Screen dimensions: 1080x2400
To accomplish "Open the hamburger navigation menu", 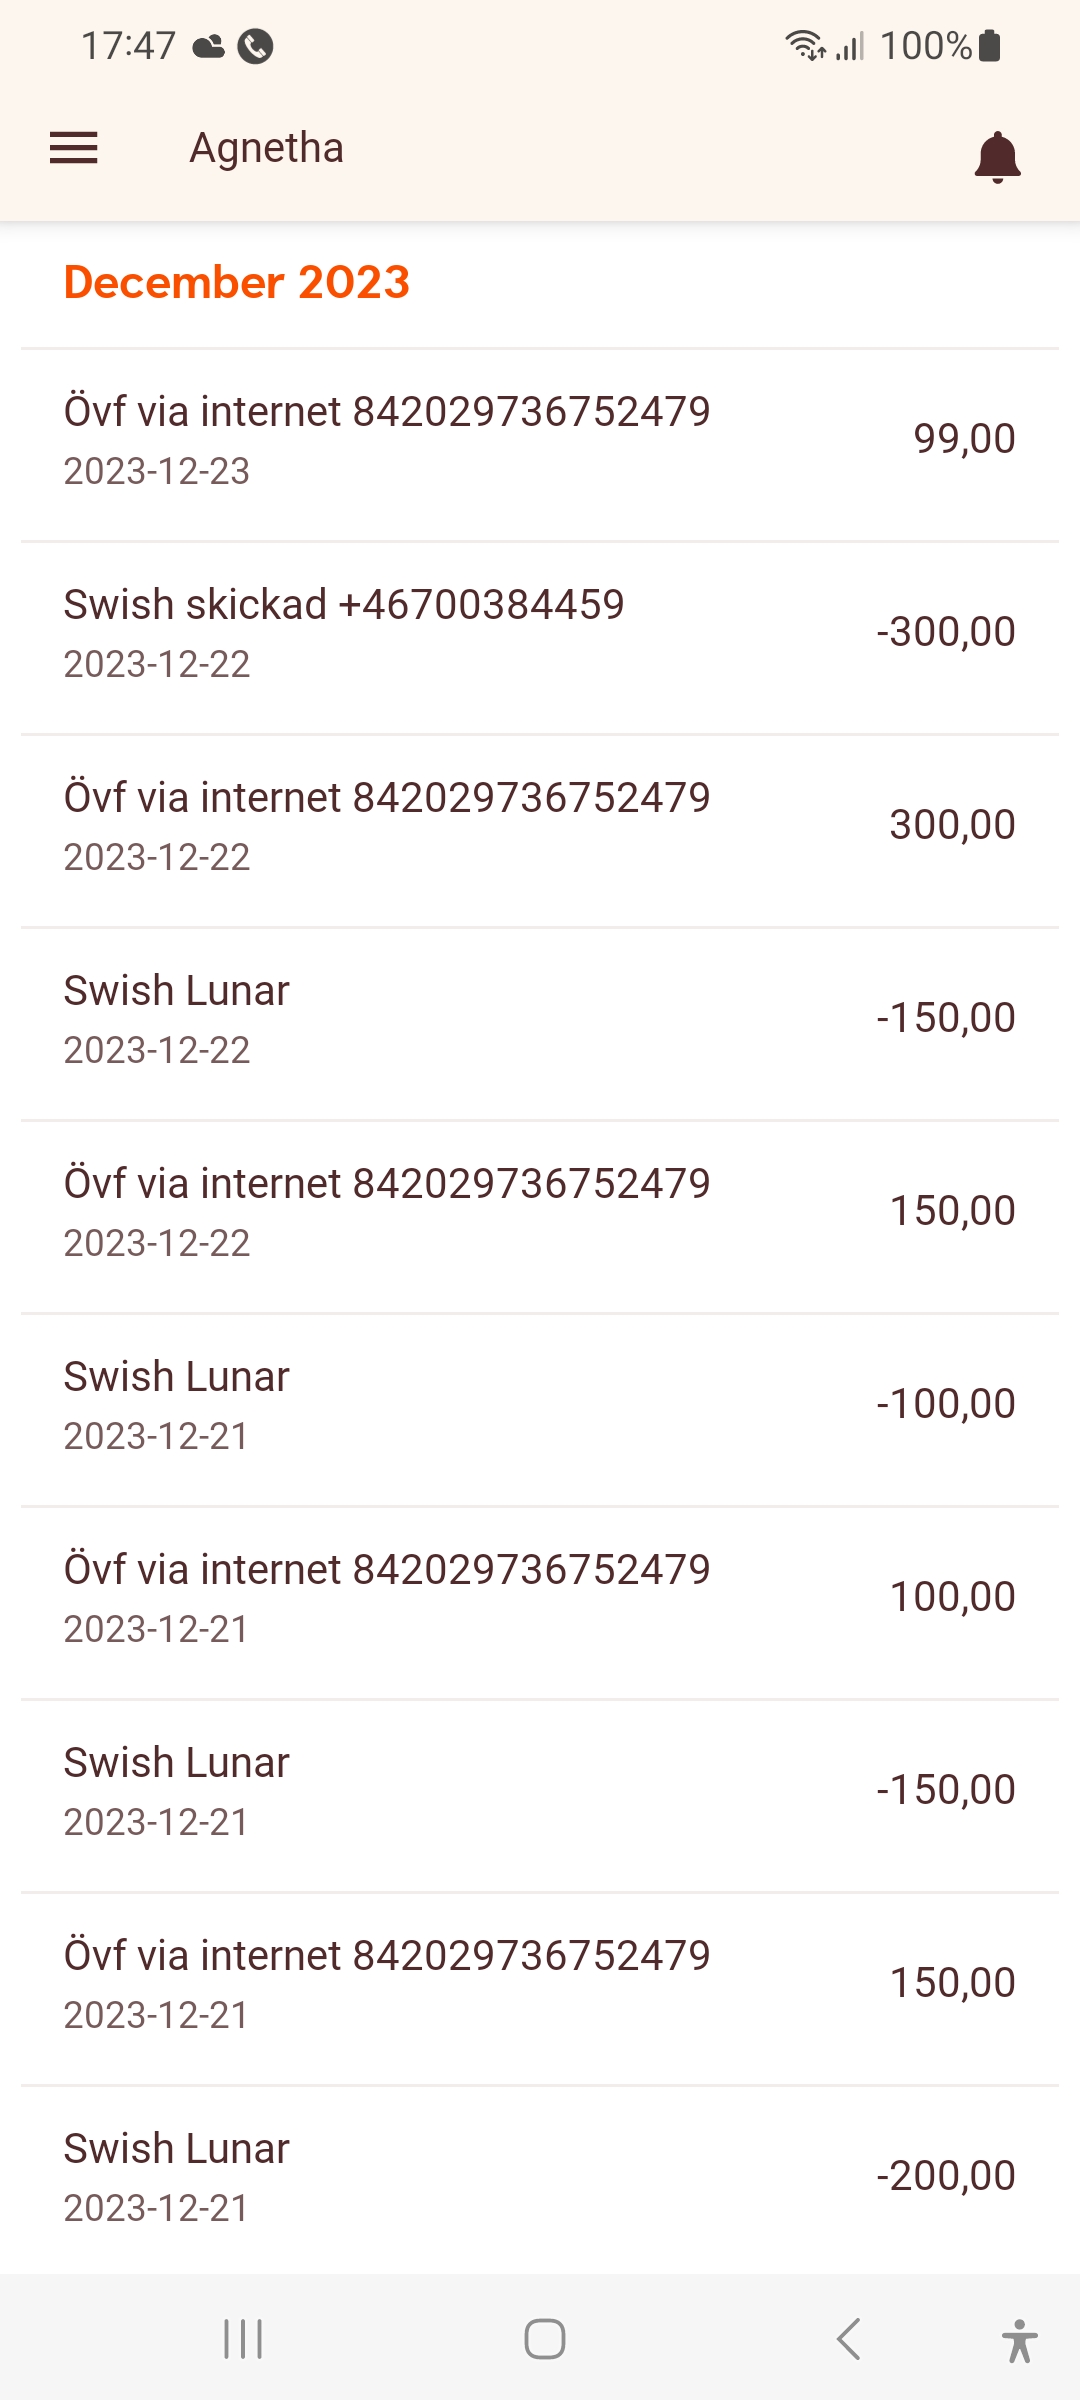I will 74,148.
